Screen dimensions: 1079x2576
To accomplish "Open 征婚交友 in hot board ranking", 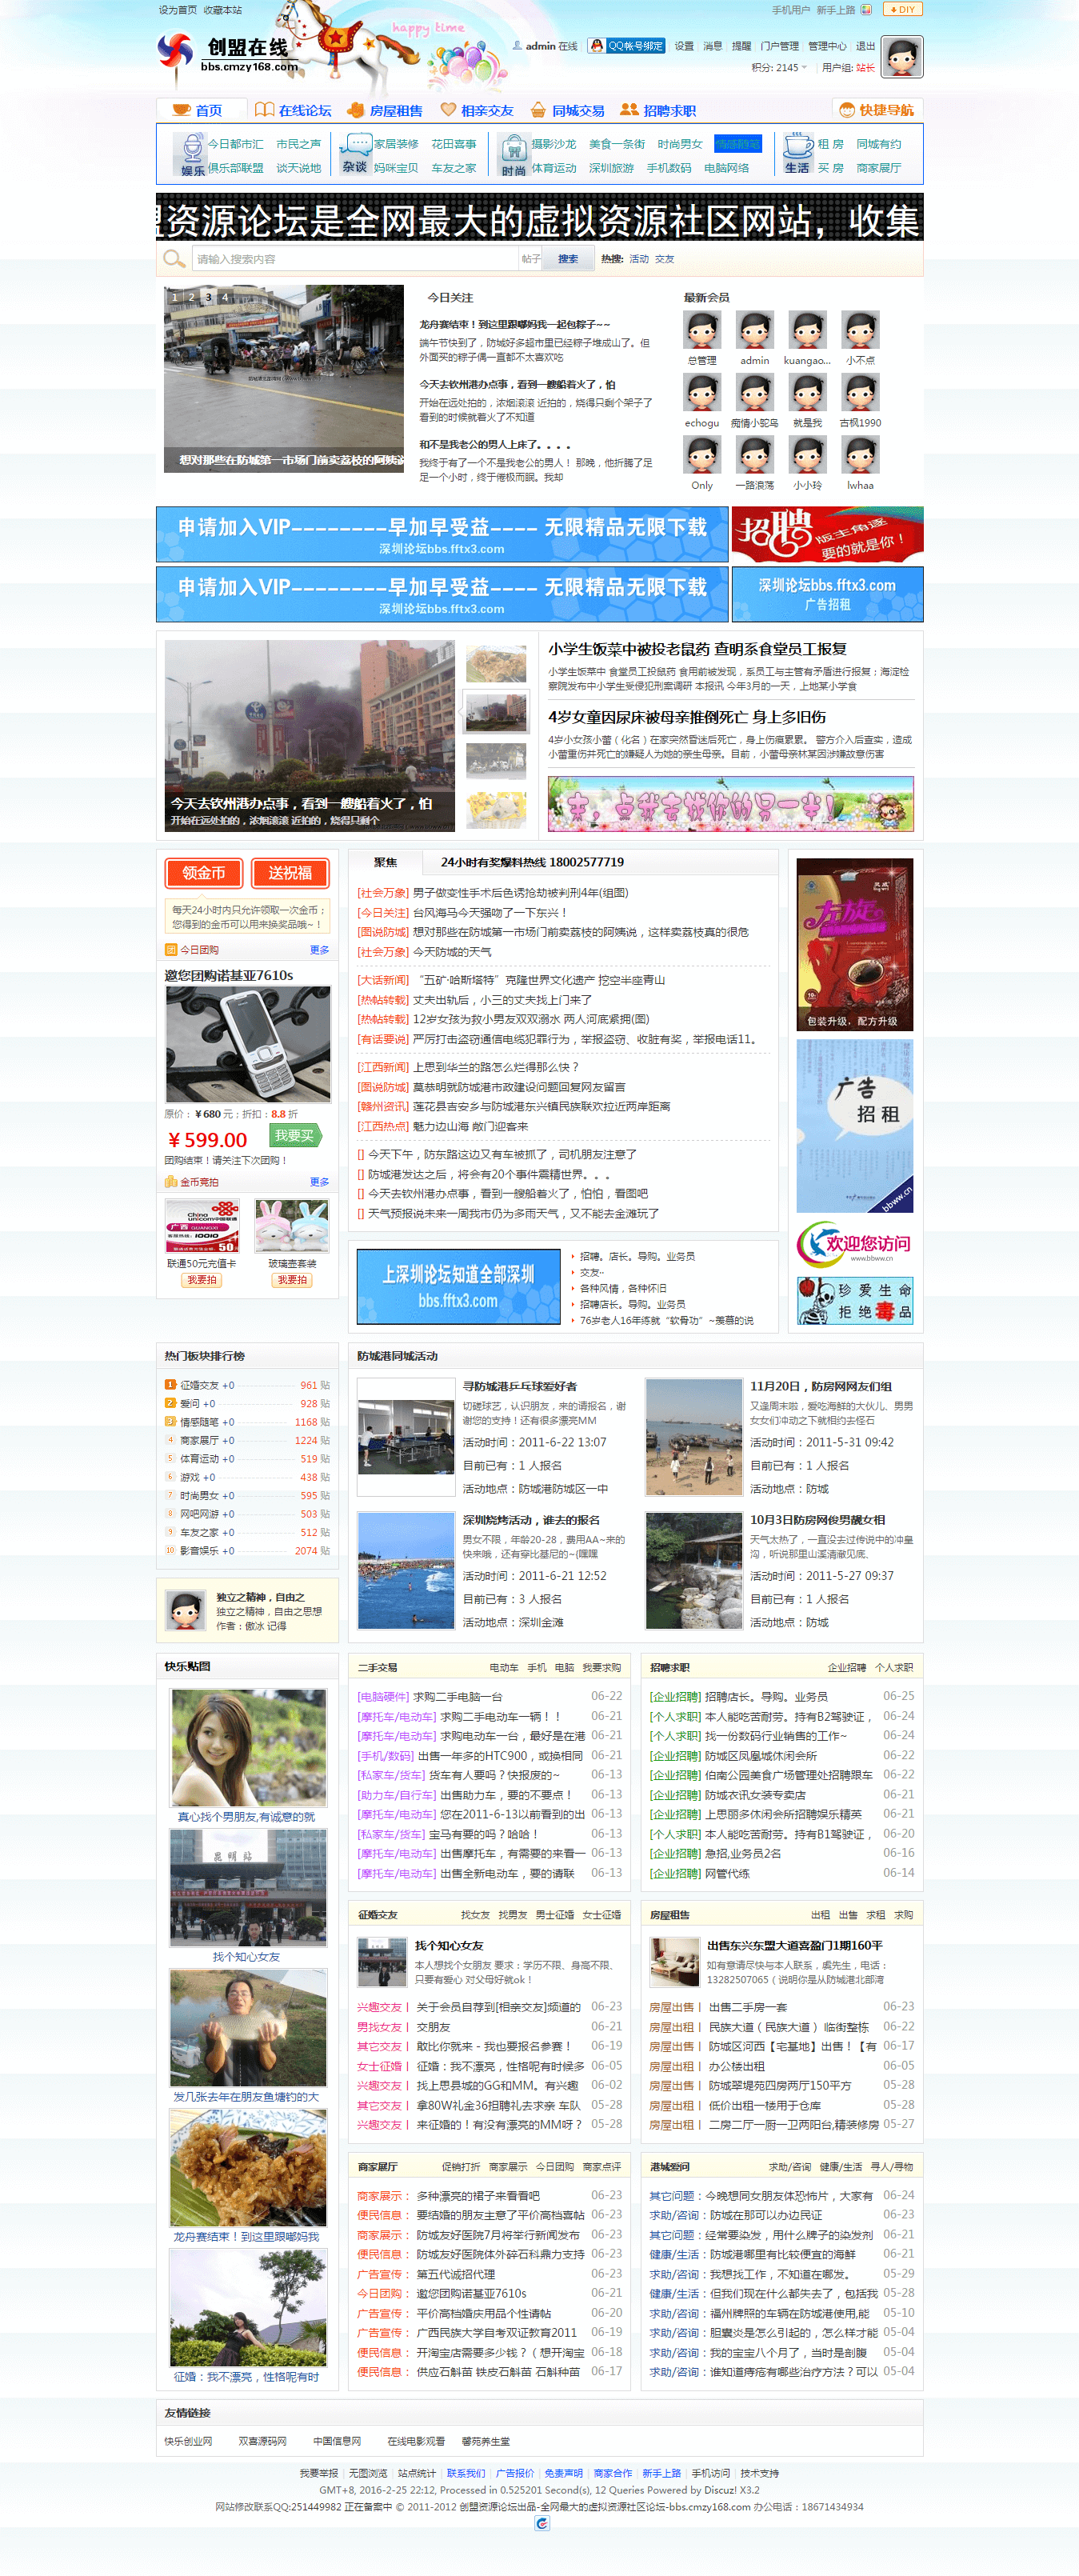I will [199, 1385].
